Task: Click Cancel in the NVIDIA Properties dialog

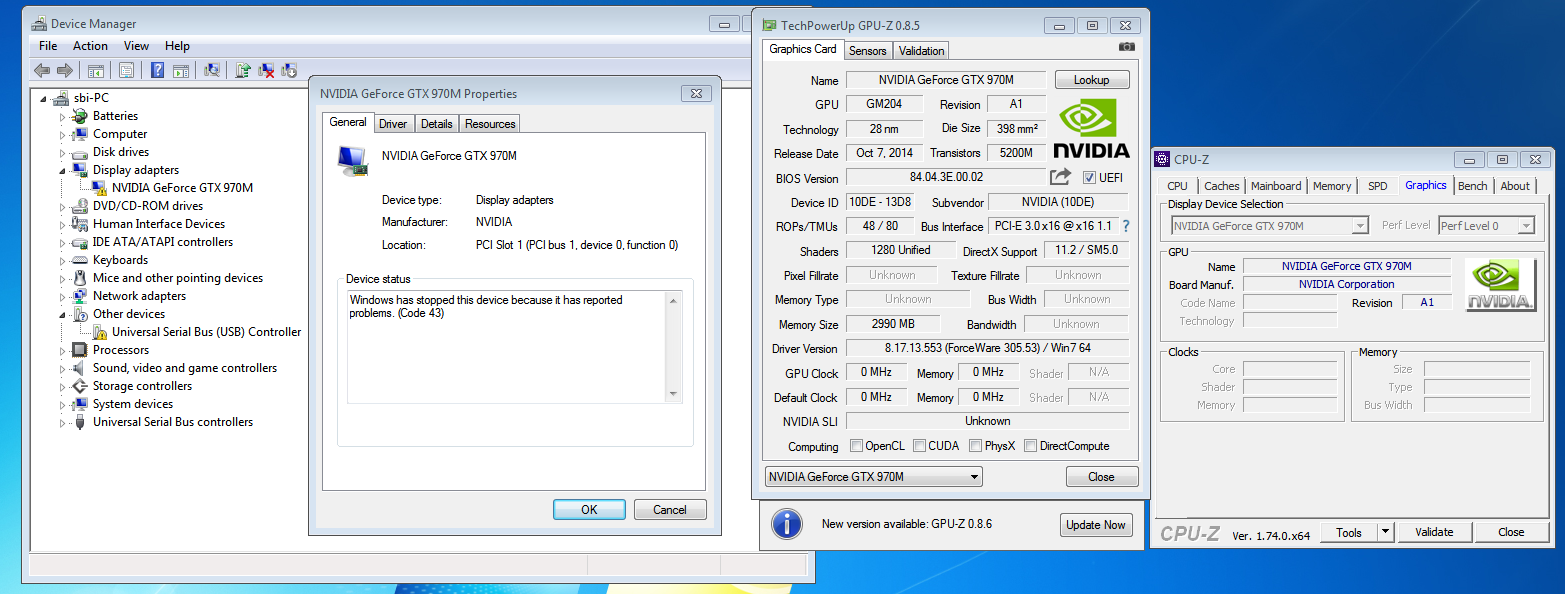Action: click(x=670, y=509)
